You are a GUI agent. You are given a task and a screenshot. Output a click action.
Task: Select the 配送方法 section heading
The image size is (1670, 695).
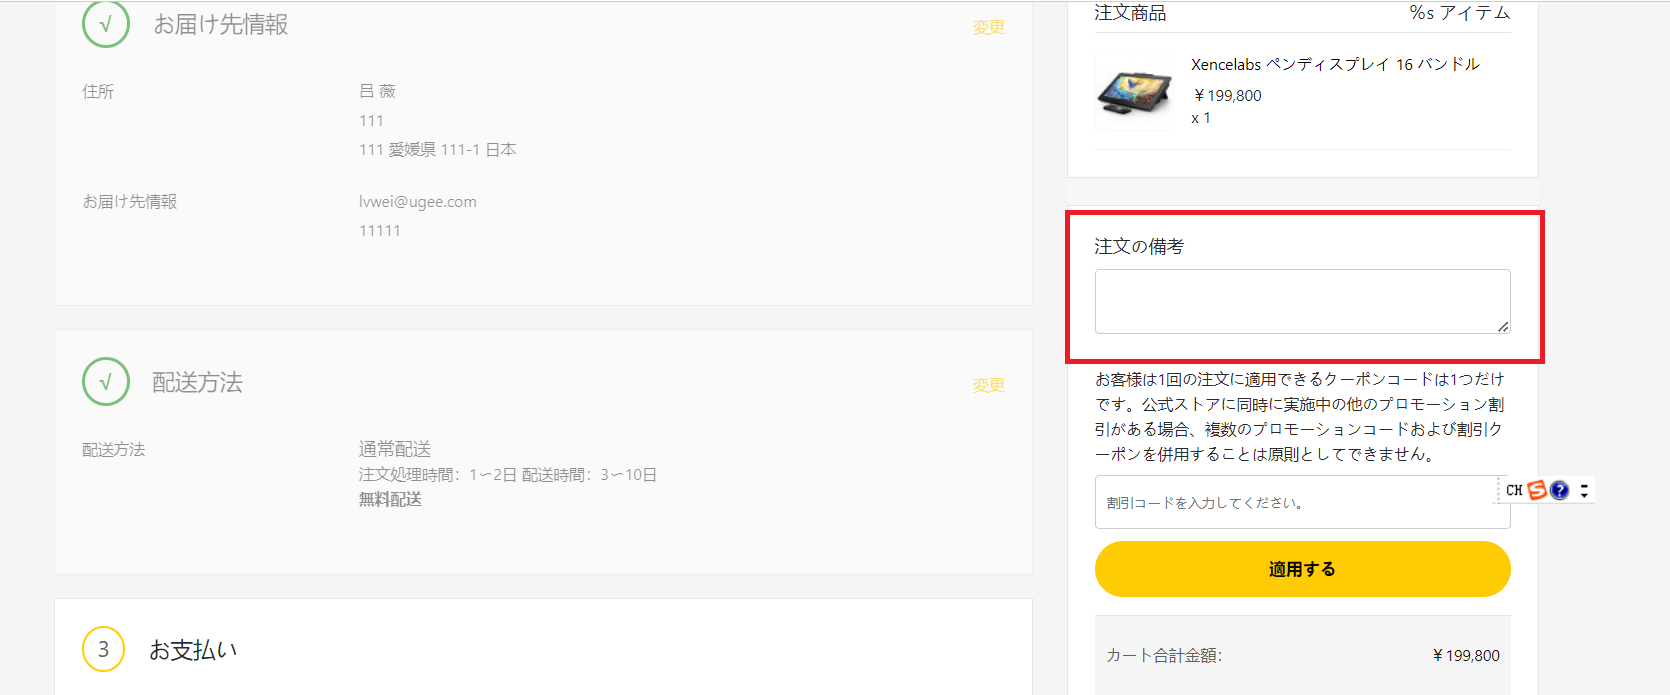click(x=197, y=382)
